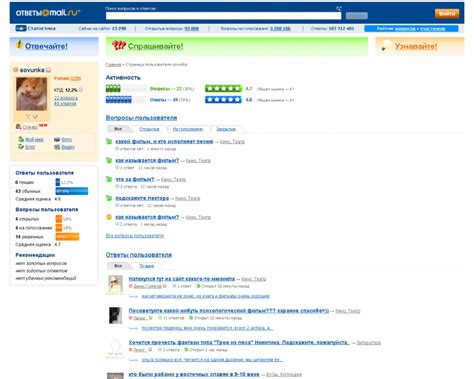Click the lightbulb icon beside Узнавайте
474x379 pixels.
386,46
